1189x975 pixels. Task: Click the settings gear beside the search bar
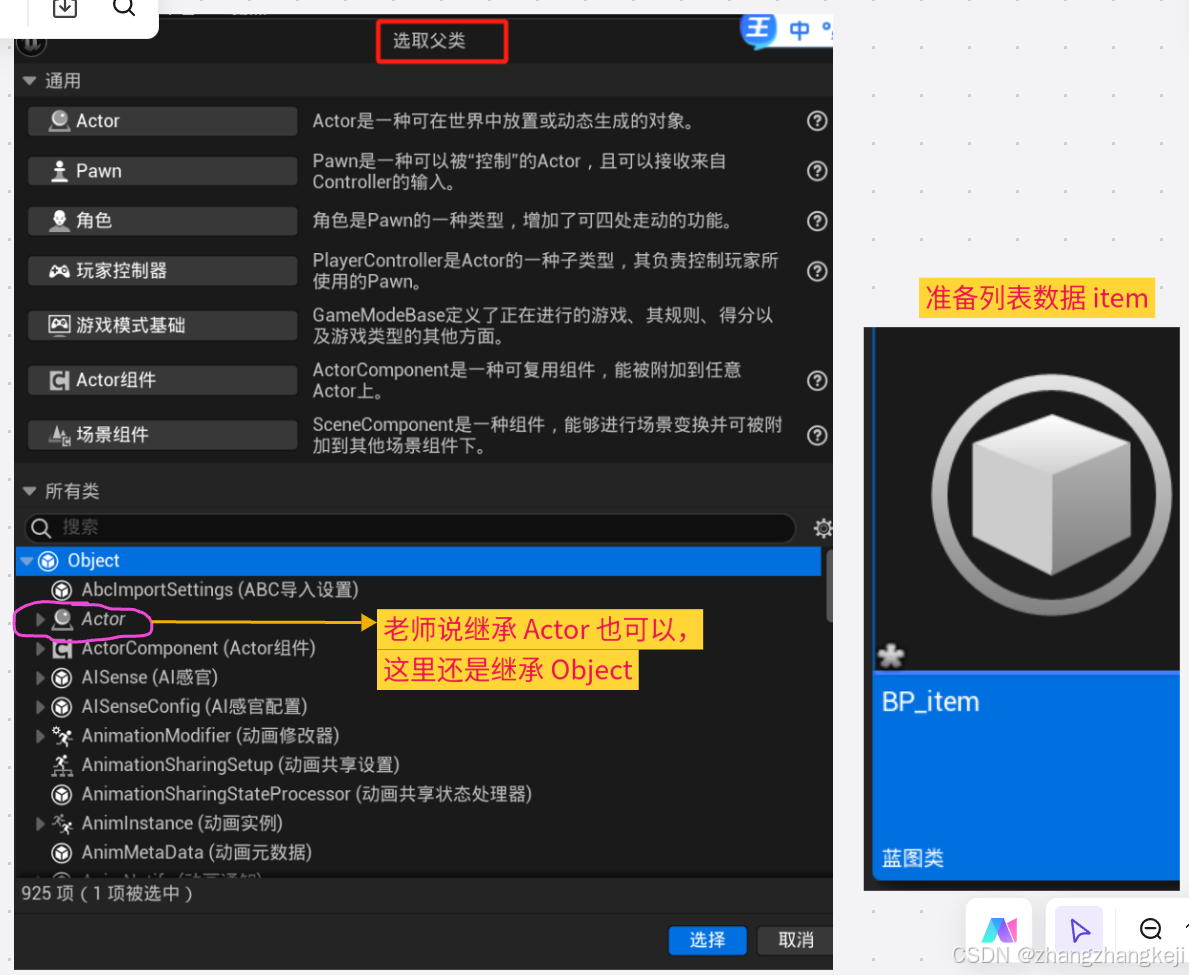click(x=822, y=528)
